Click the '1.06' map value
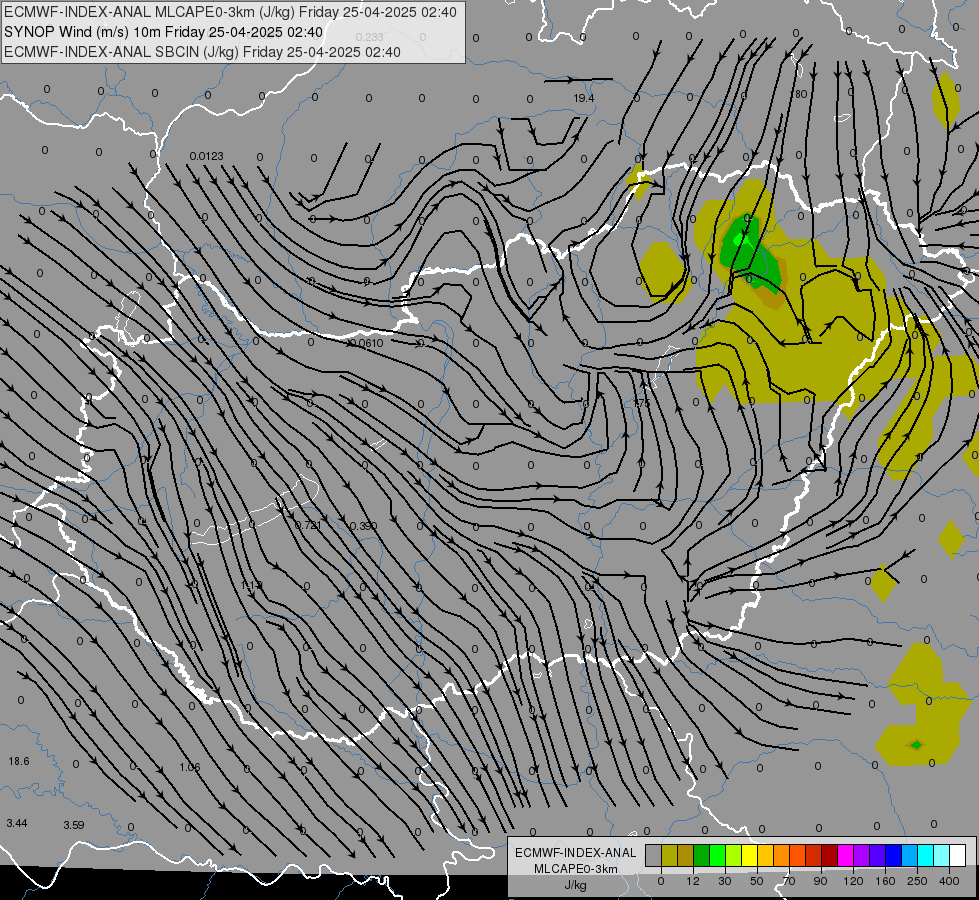979x900 pixels. coord(190,768)
